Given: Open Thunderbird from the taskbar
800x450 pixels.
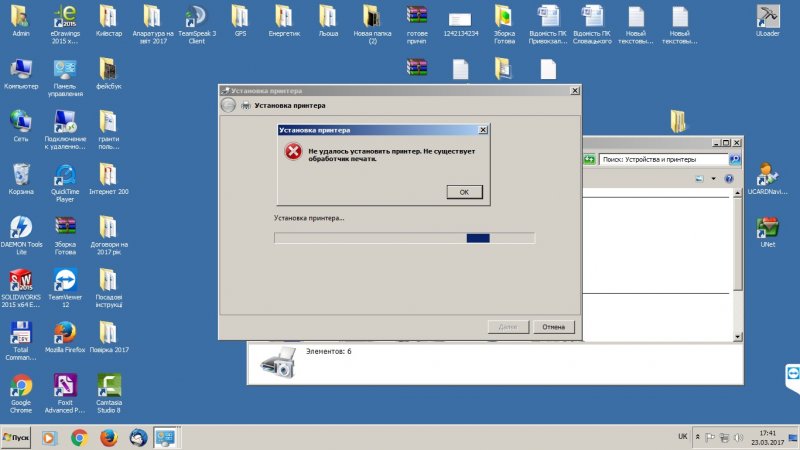Looking at the screenshot, I should (x=137, y=437).
